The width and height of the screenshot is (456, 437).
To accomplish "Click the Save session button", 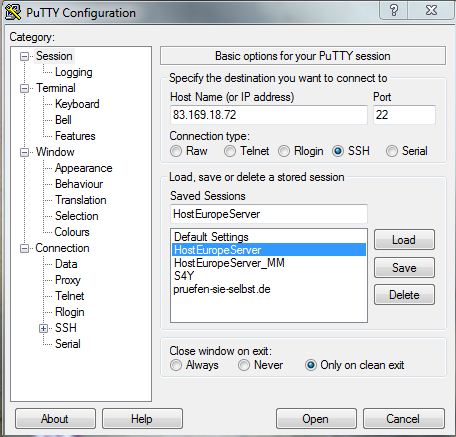I will [x=404, y=268].
